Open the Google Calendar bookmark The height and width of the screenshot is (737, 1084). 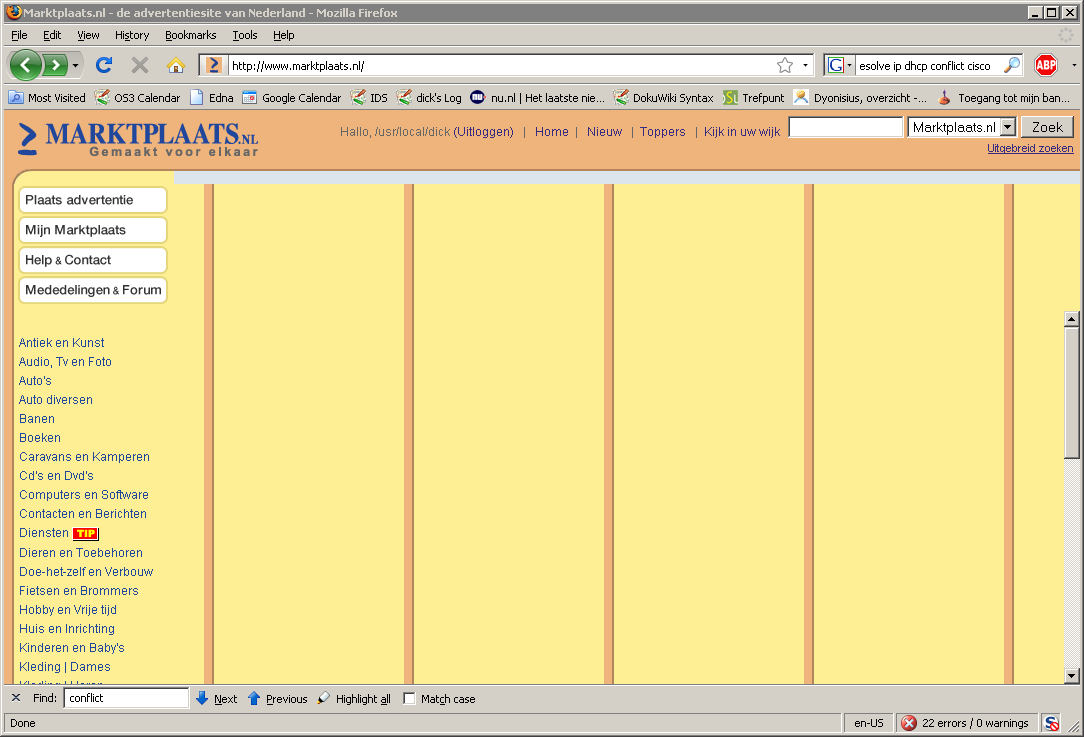coord(292,97)
